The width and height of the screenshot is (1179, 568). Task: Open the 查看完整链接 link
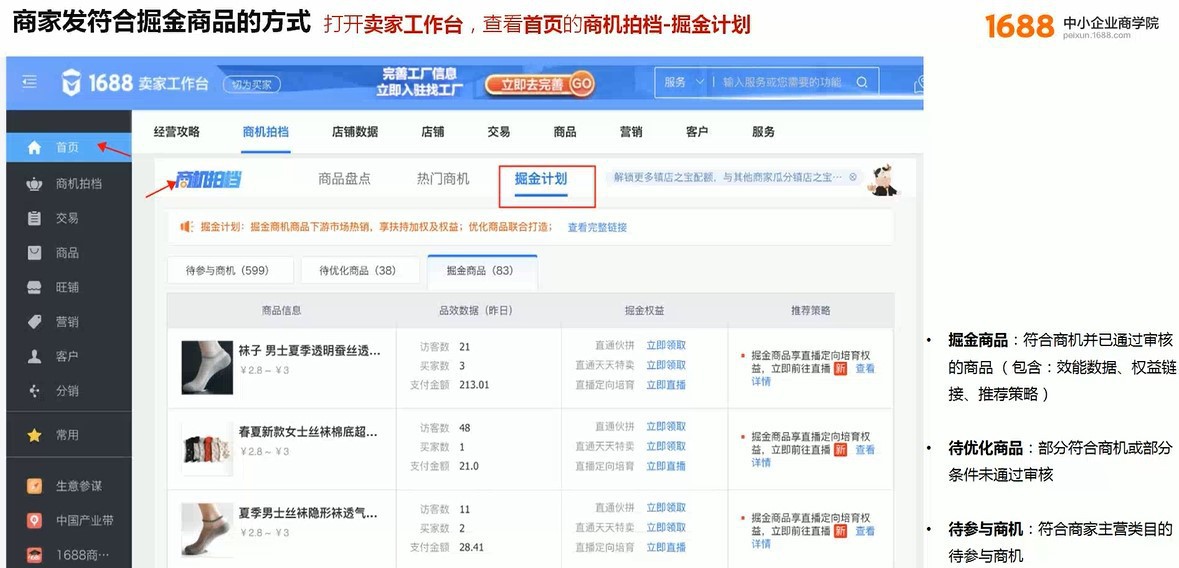coord(597,227)
